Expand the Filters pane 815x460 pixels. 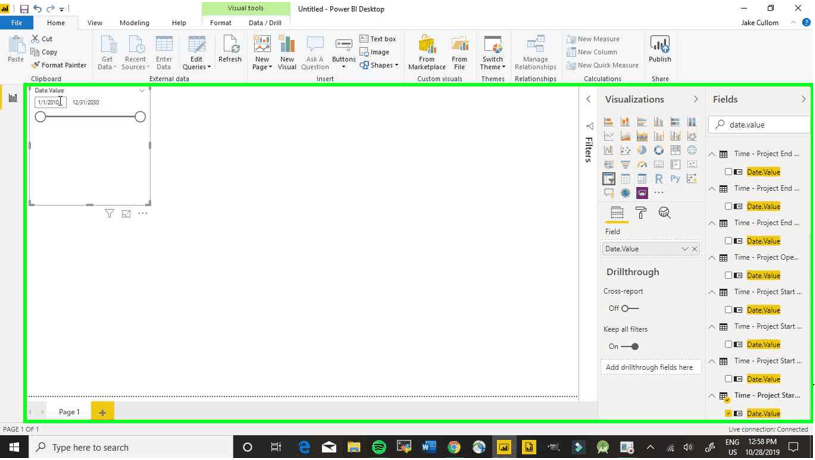point(588,99)
